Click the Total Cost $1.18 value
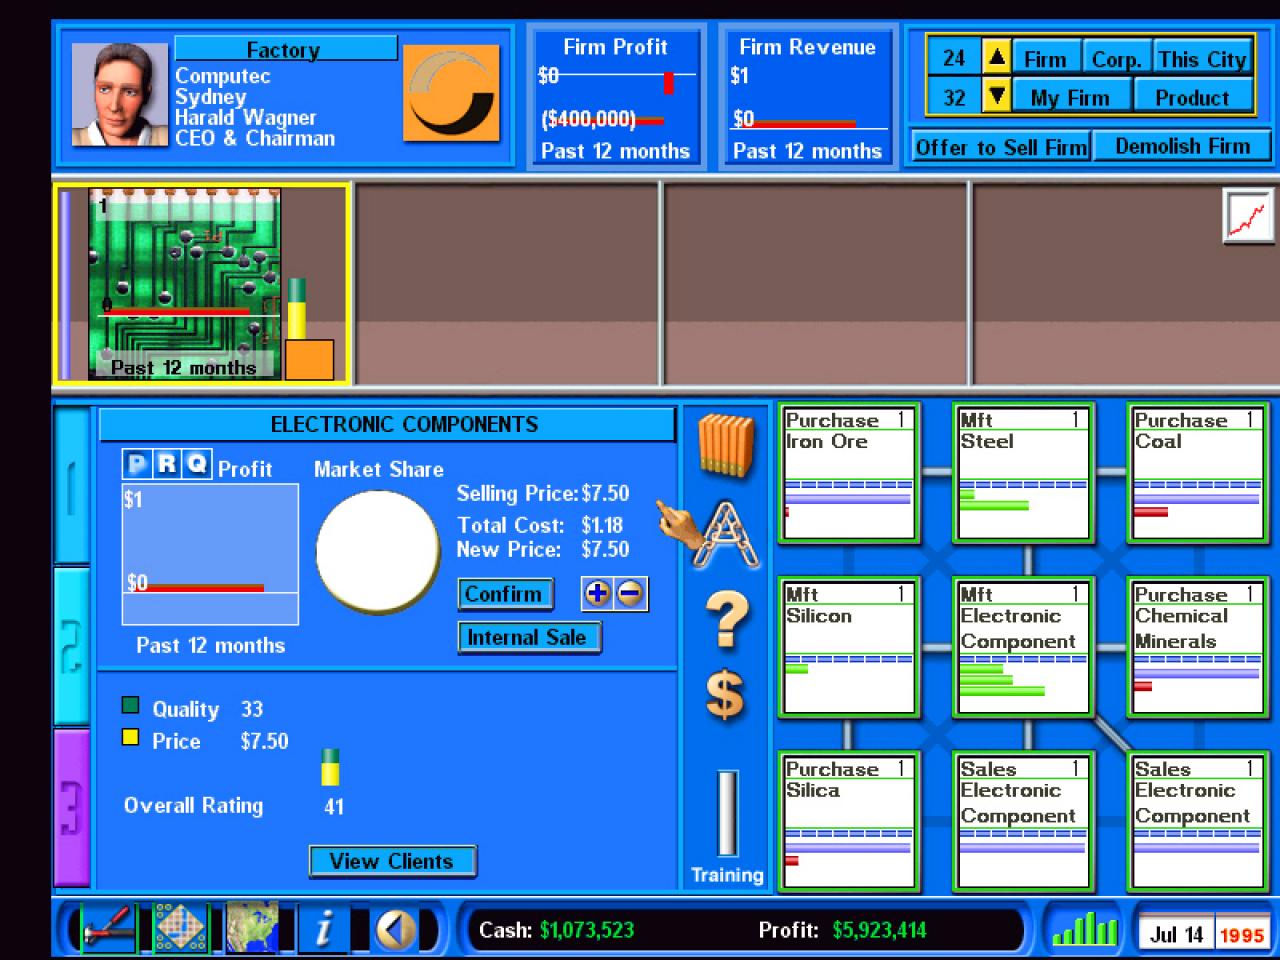This screenshot has height=960, width=1280. tap(602, 525)
